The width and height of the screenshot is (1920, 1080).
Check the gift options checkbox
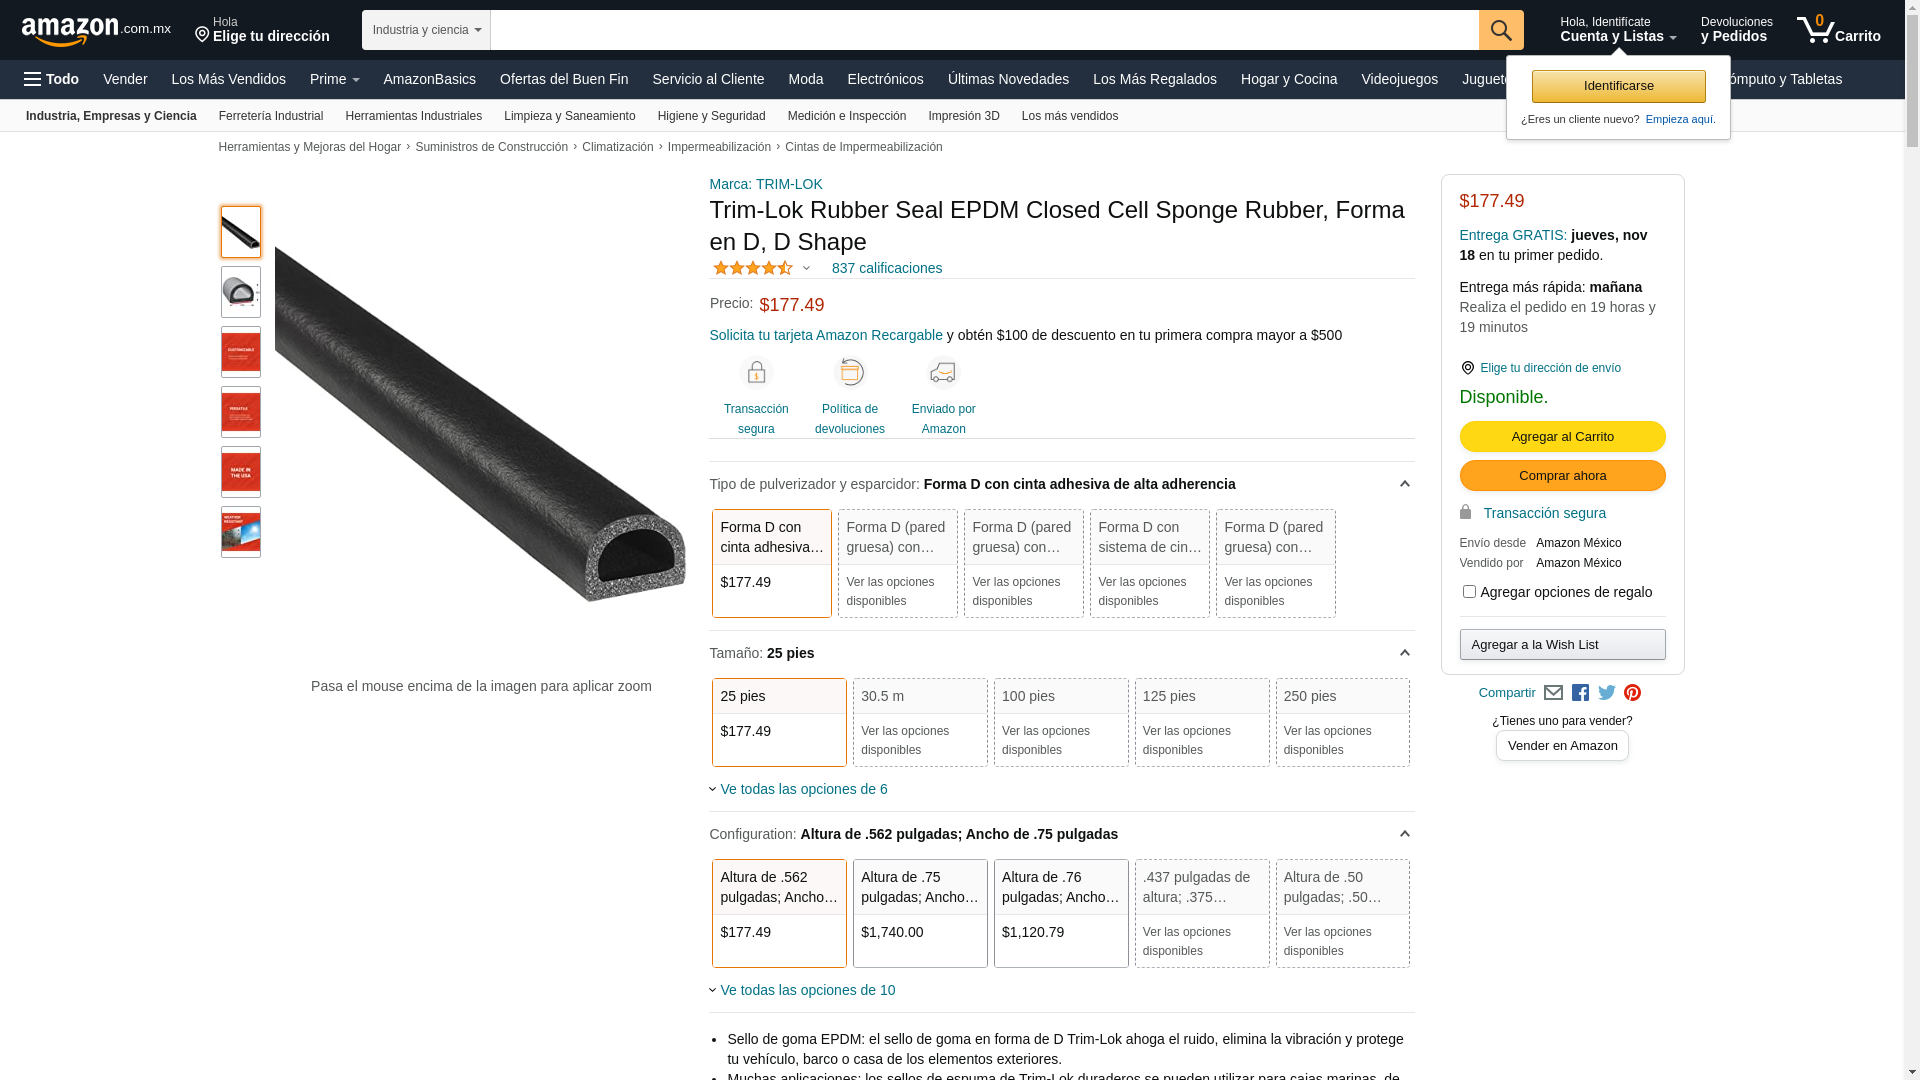click(1469, 592)
